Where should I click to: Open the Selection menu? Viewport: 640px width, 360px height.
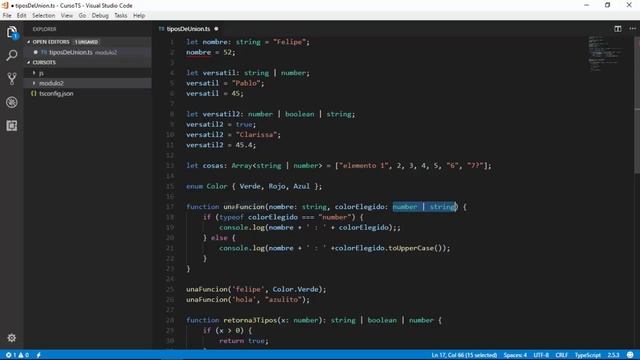pyautogui.click(x=44, y=16)
